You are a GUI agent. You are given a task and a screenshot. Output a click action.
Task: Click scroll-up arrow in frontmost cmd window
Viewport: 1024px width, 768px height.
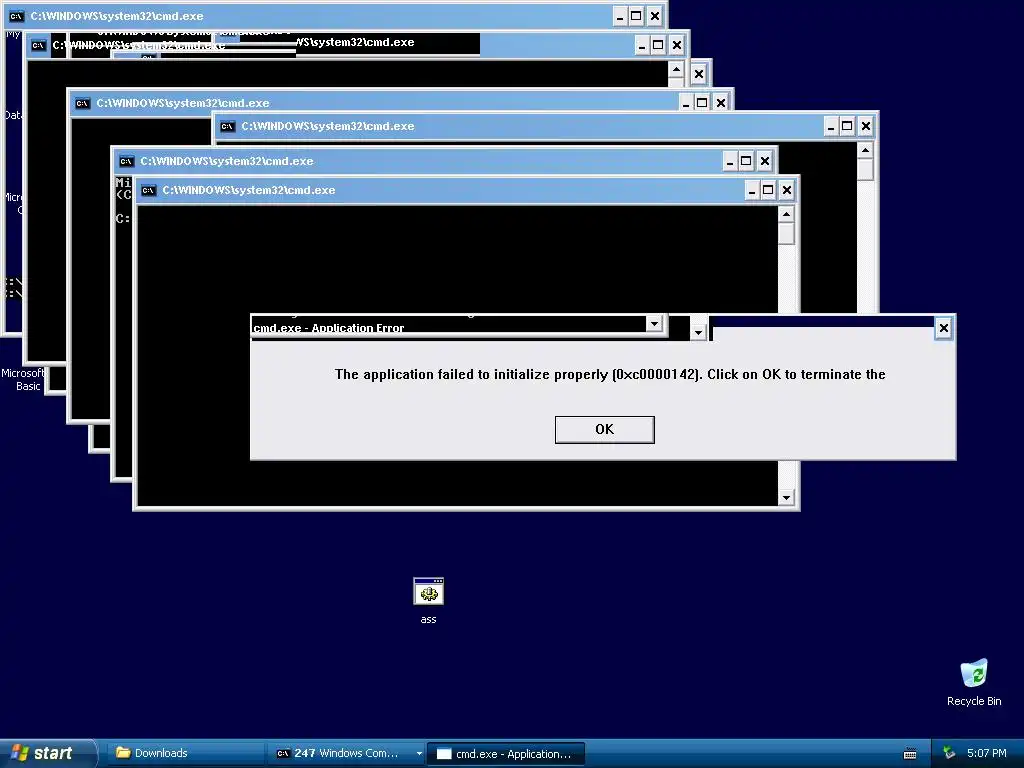pos(786,214)
